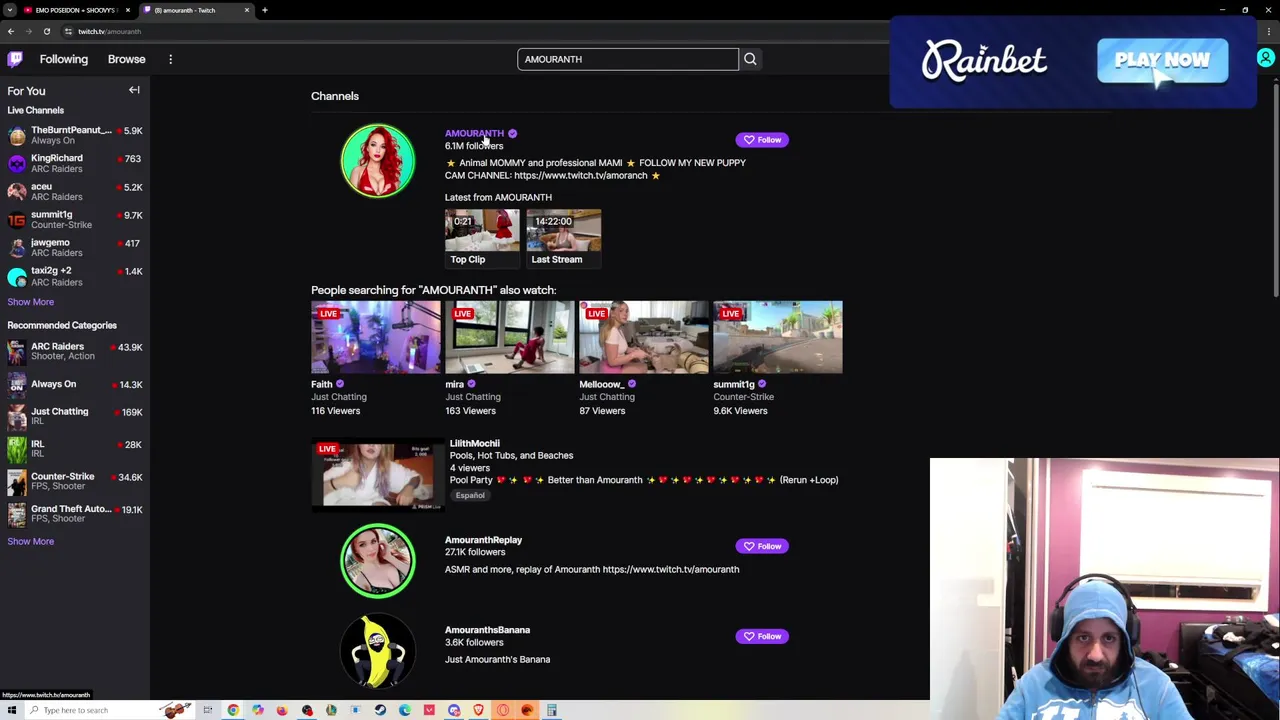The width and height of the screenshot is (1280, 720).
Task: Open Melooow_ channel name link
Action: (601, 384)
